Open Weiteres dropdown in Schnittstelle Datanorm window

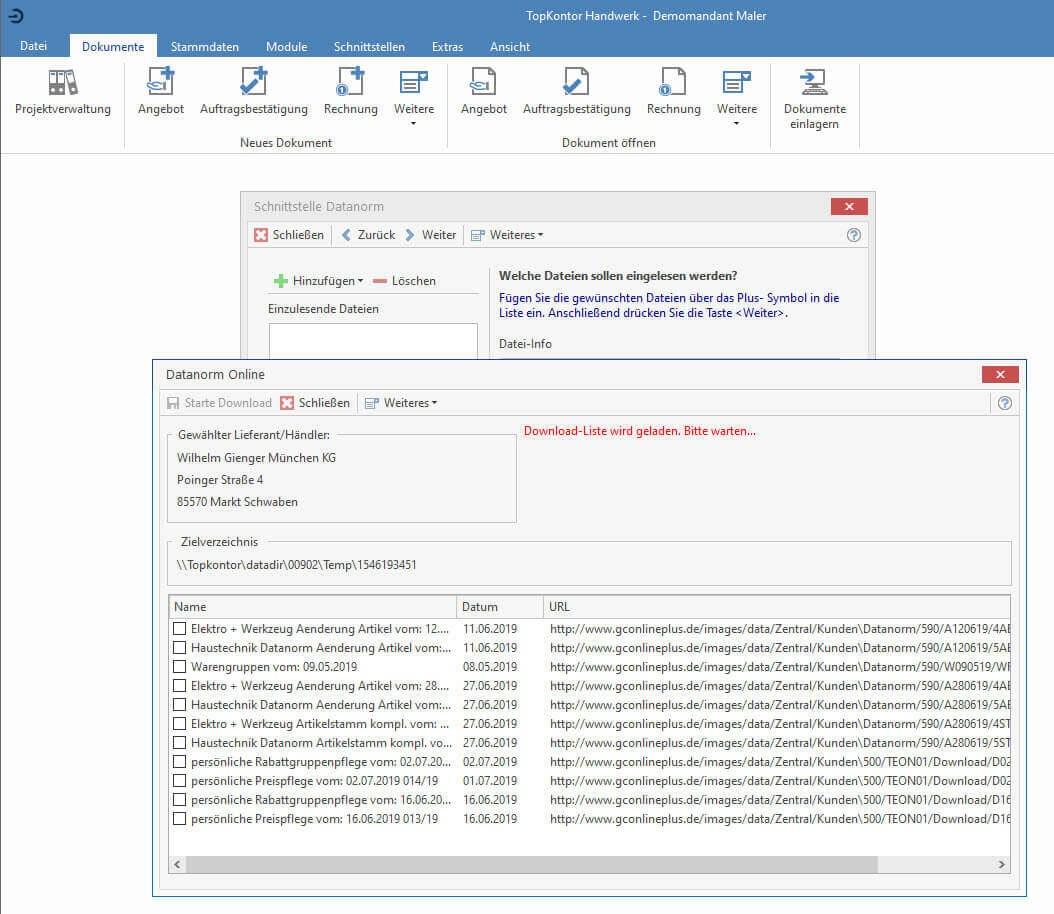[x=508, y=235]
